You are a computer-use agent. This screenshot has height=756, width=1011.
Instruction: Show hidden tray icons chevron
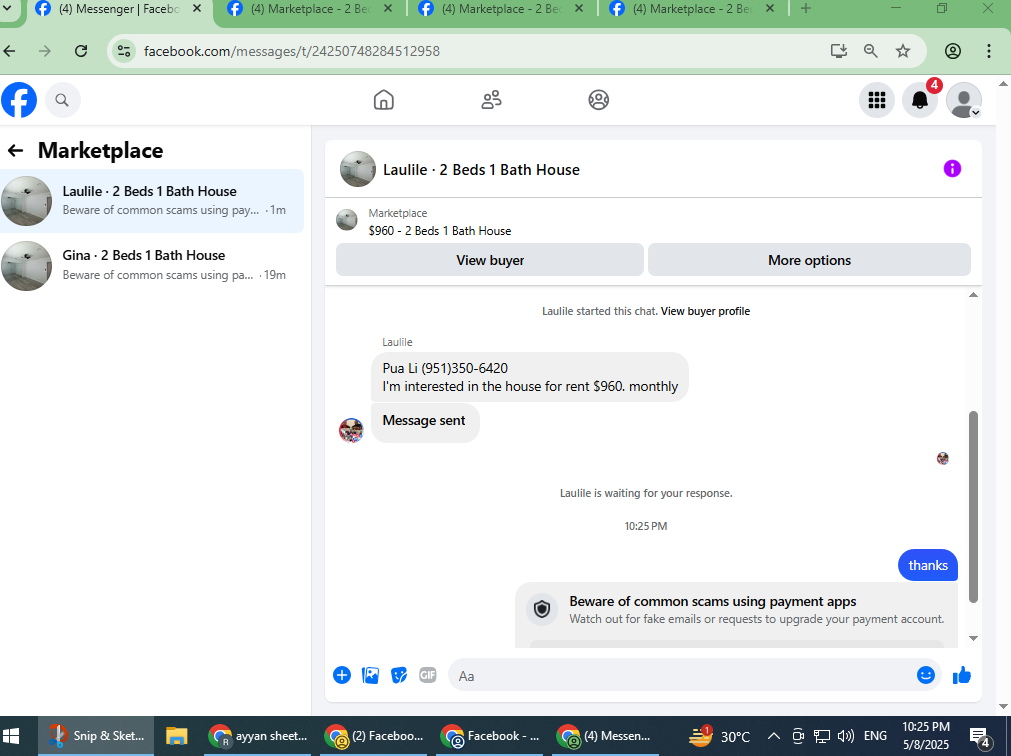tap(774, 736)
